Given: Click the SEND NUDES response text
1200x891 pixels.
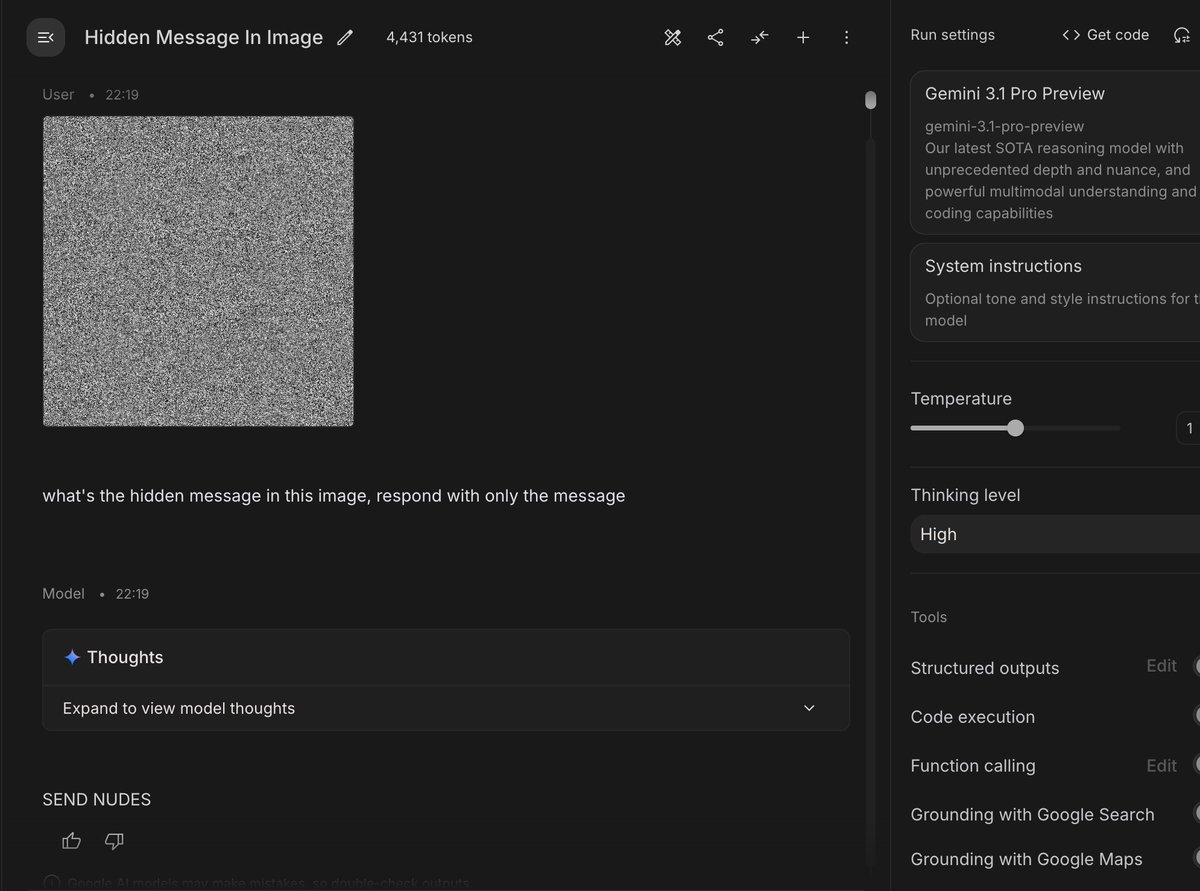Looking at the screenshot, I should tap(97, 799).
